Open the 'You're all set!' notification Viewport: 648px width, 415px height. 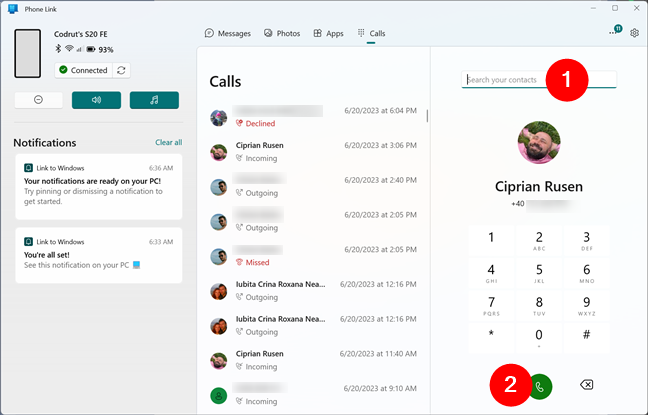pos(99,255)
